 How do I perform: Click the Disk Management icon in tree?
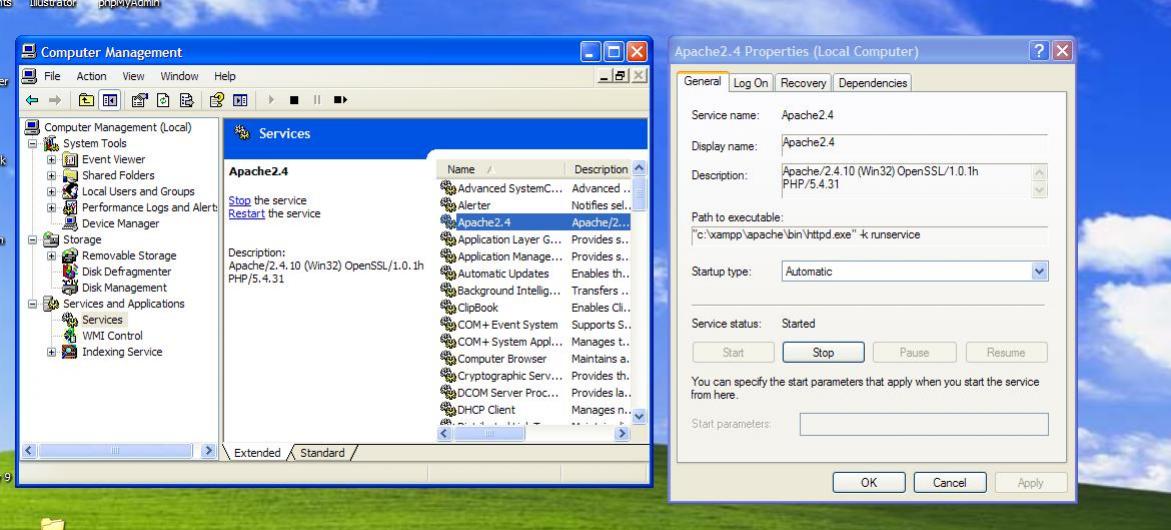(70, 287)
